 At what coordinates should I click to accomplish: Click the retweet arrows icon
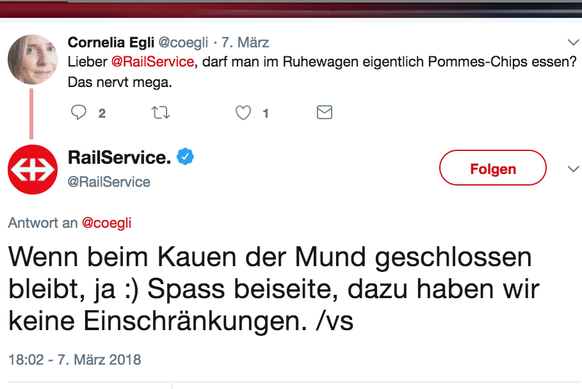(x=161, y=112)
